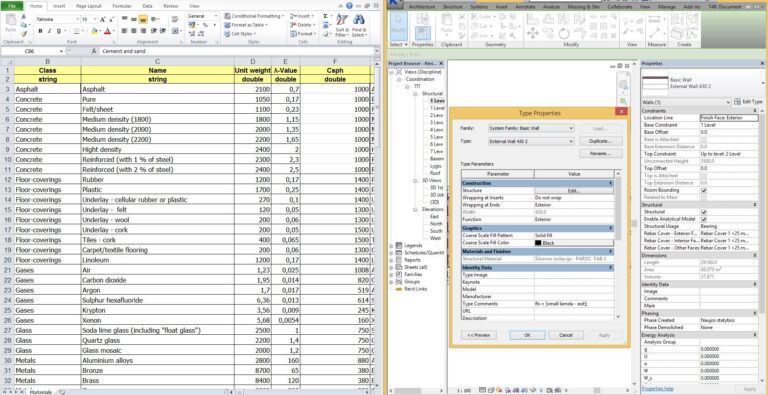Screen dimensions: 768x395
Task: Click the Revit Edit Type icon in Properties
Action: coord(737,102)
